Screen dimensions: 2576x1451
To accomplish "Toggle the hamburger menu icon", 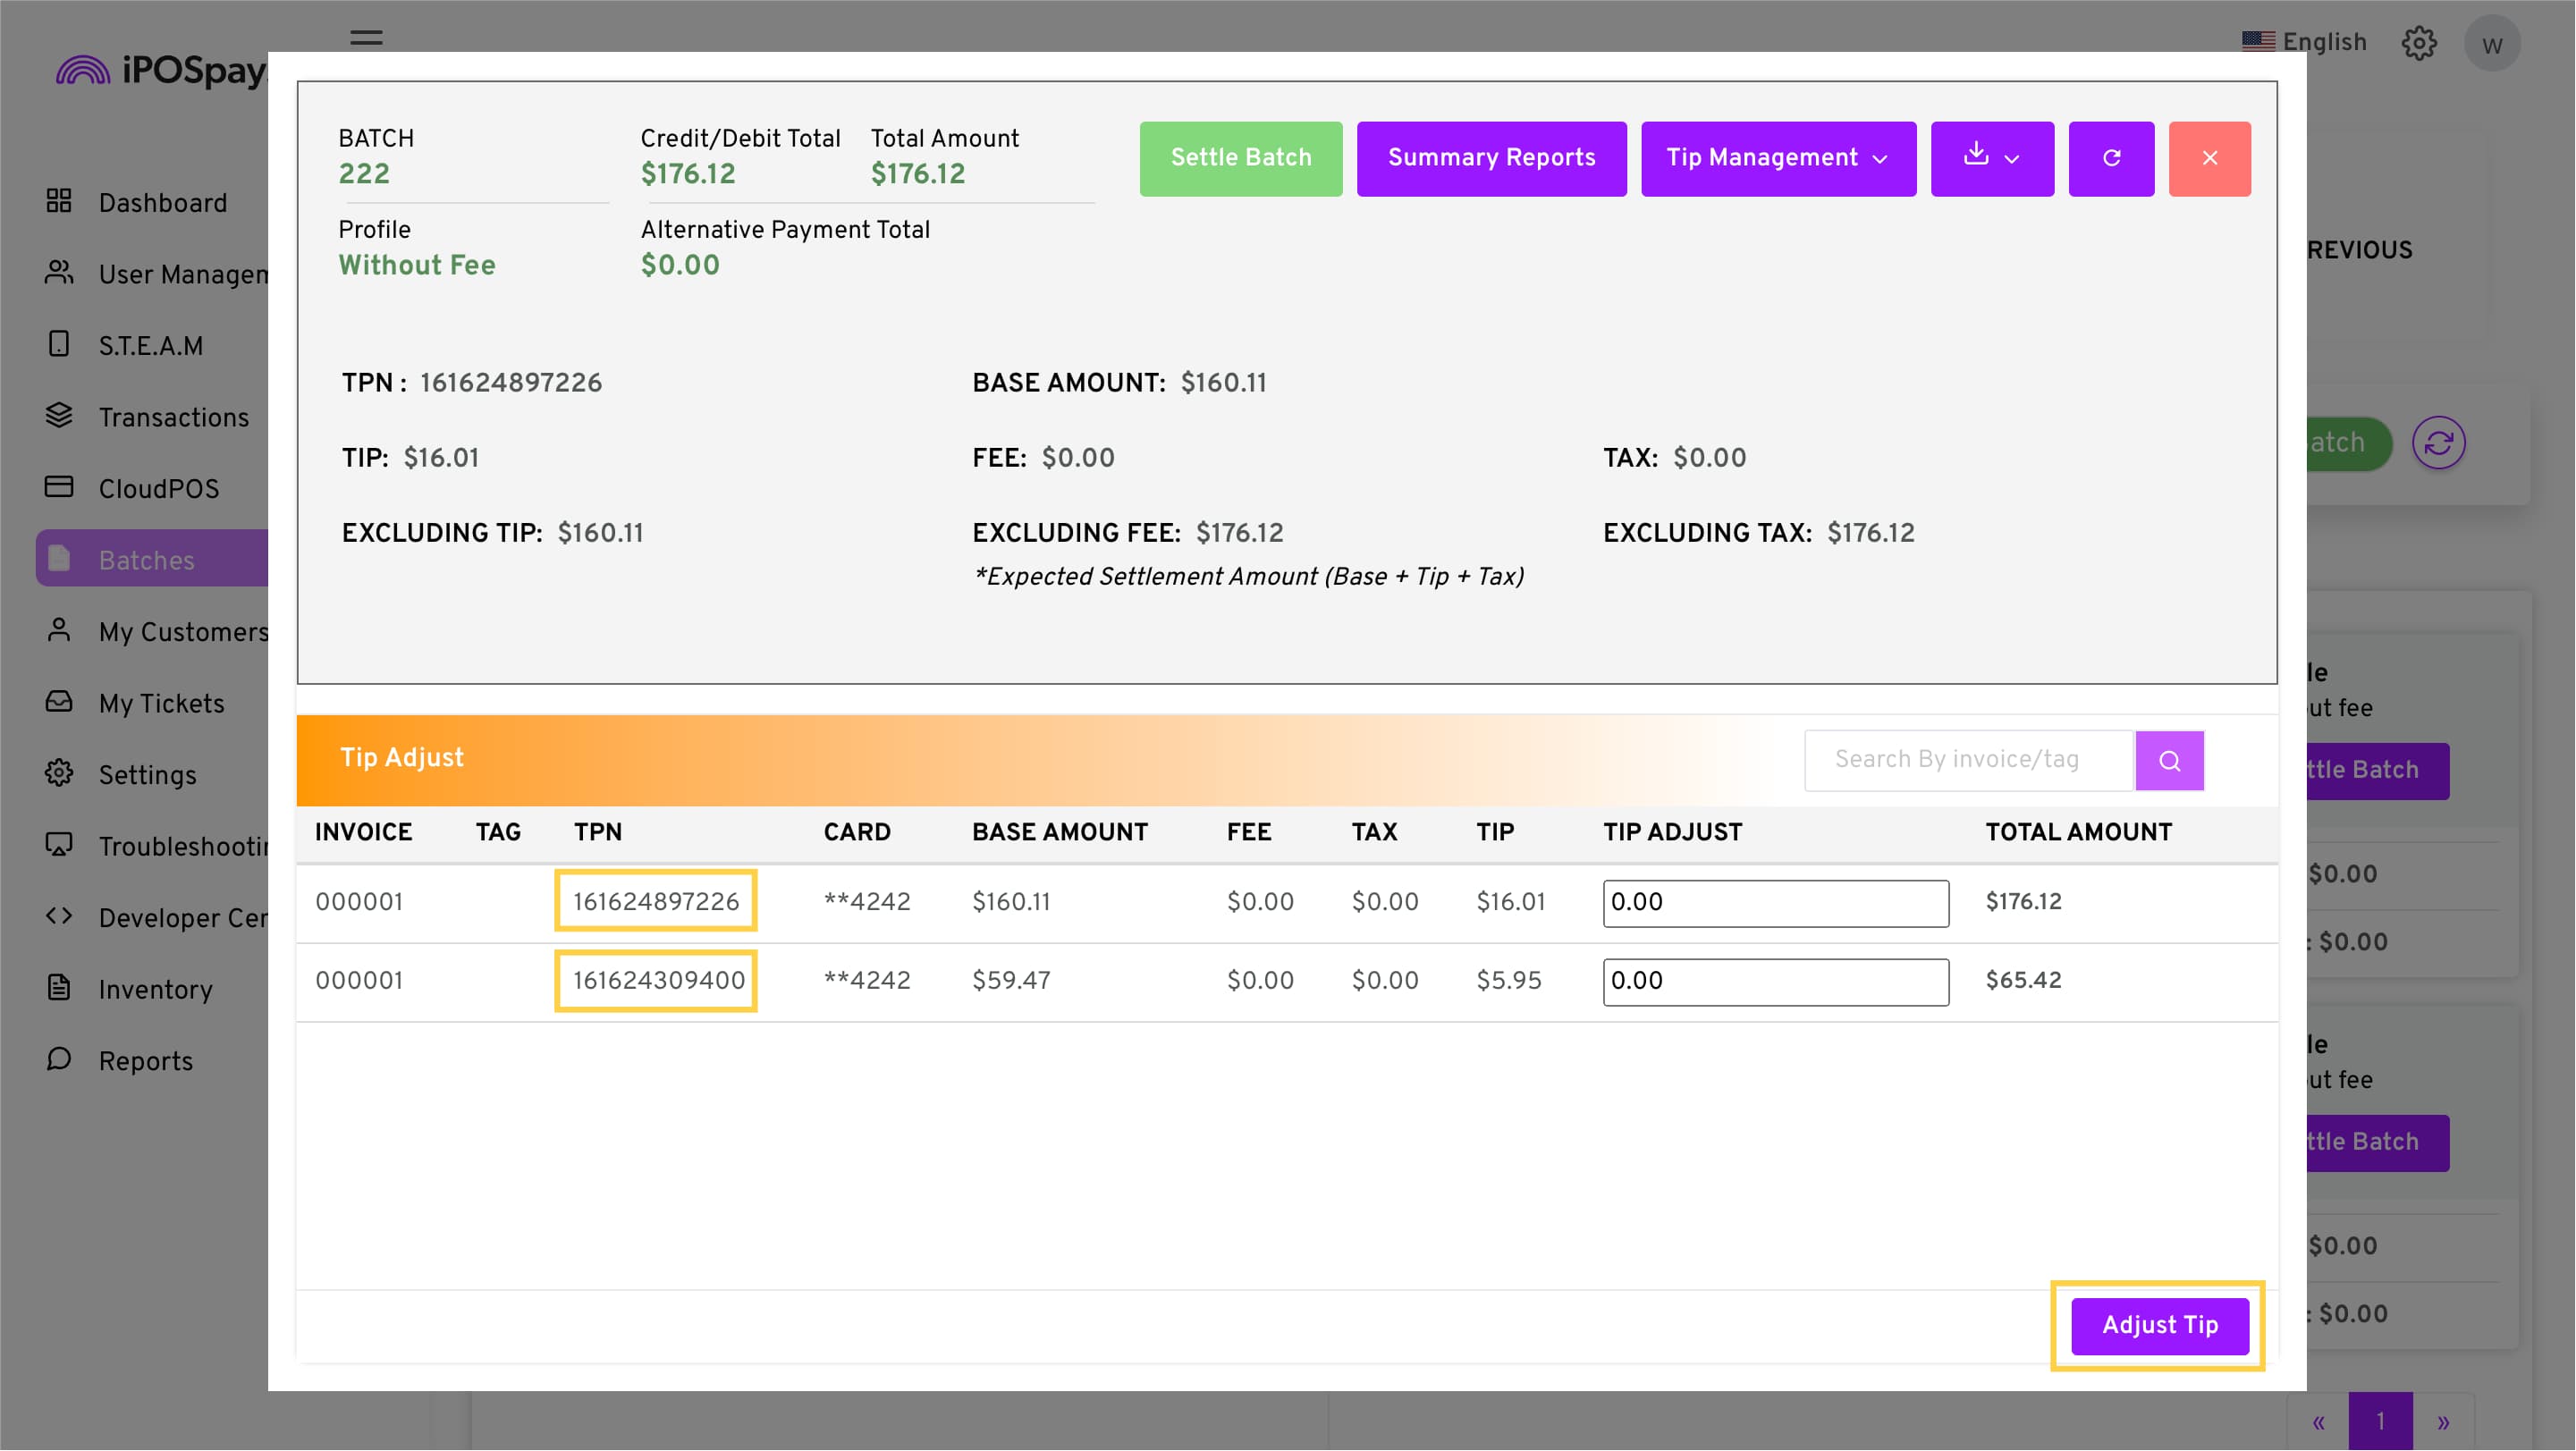I will (367, 38).
